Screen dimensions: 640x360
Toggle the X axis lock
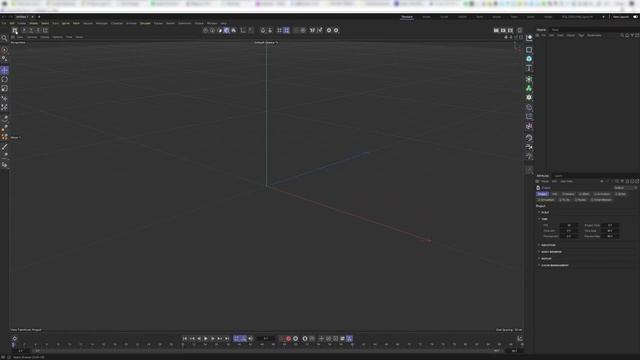[24, 30]
